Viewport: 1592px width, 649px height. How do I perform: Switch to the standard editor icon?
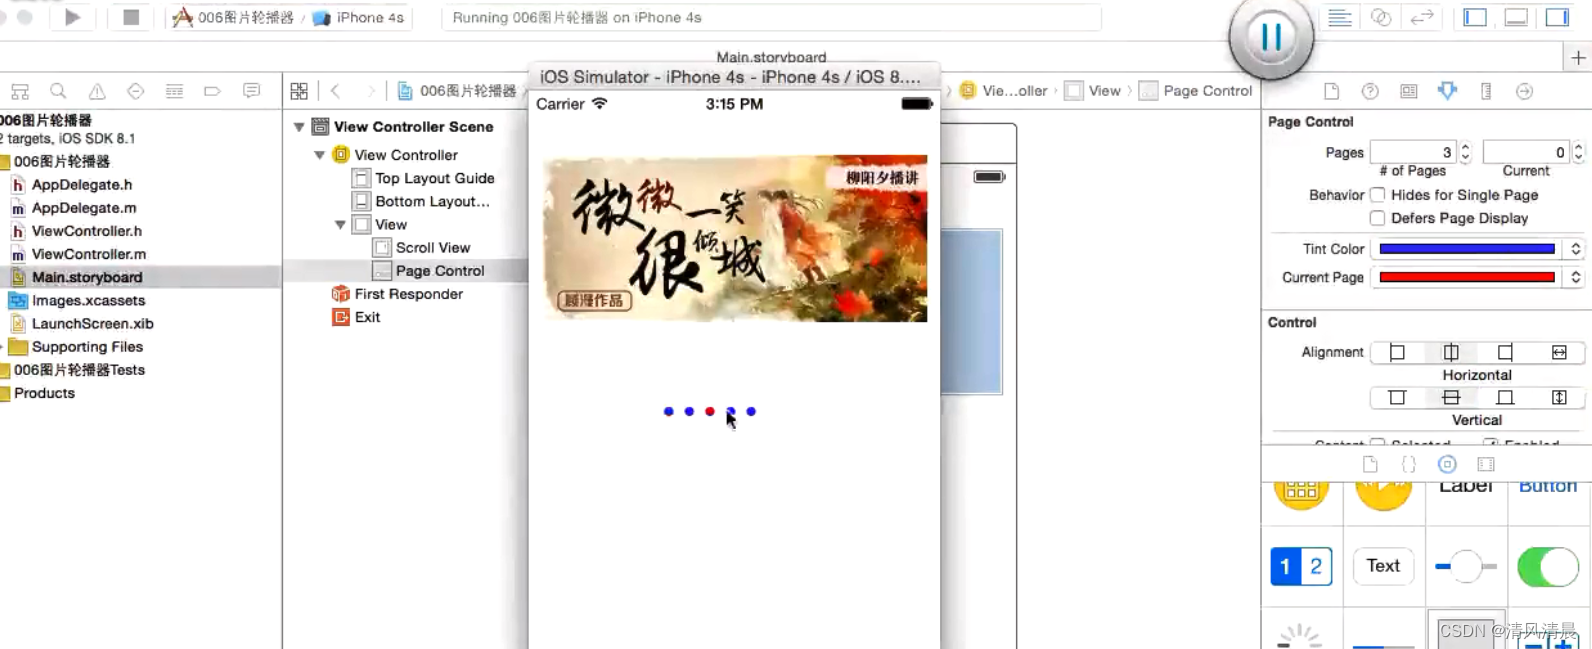click(1340, 18)
